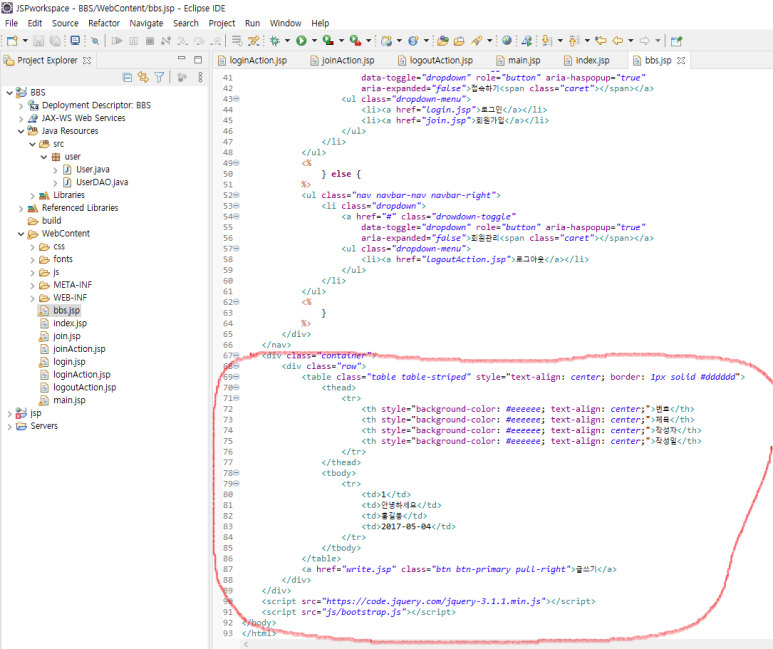
Task: Click the Terminate debug icon
Action: coord(150,41)
